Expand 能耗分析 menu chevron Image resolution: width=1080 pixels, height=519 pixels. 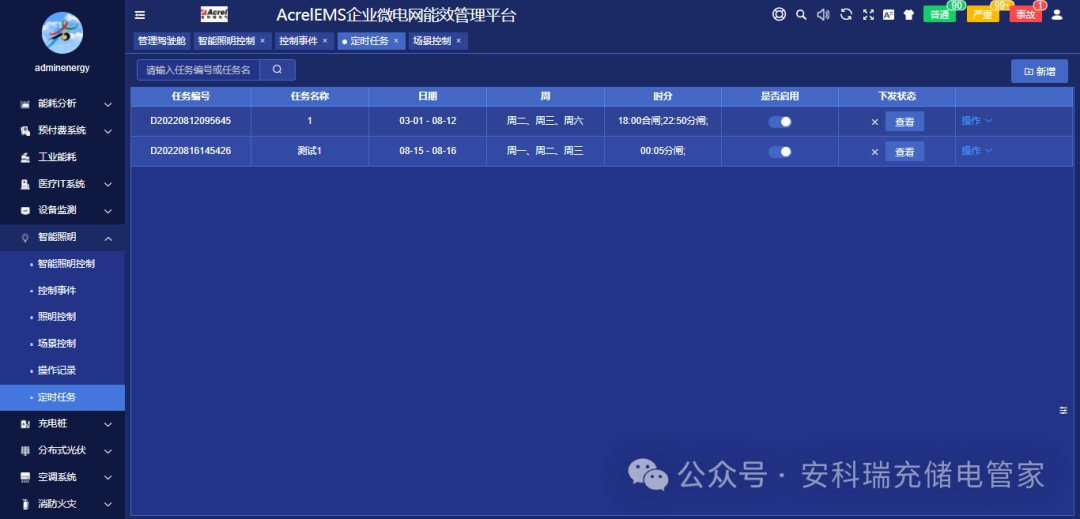point(108,104)
